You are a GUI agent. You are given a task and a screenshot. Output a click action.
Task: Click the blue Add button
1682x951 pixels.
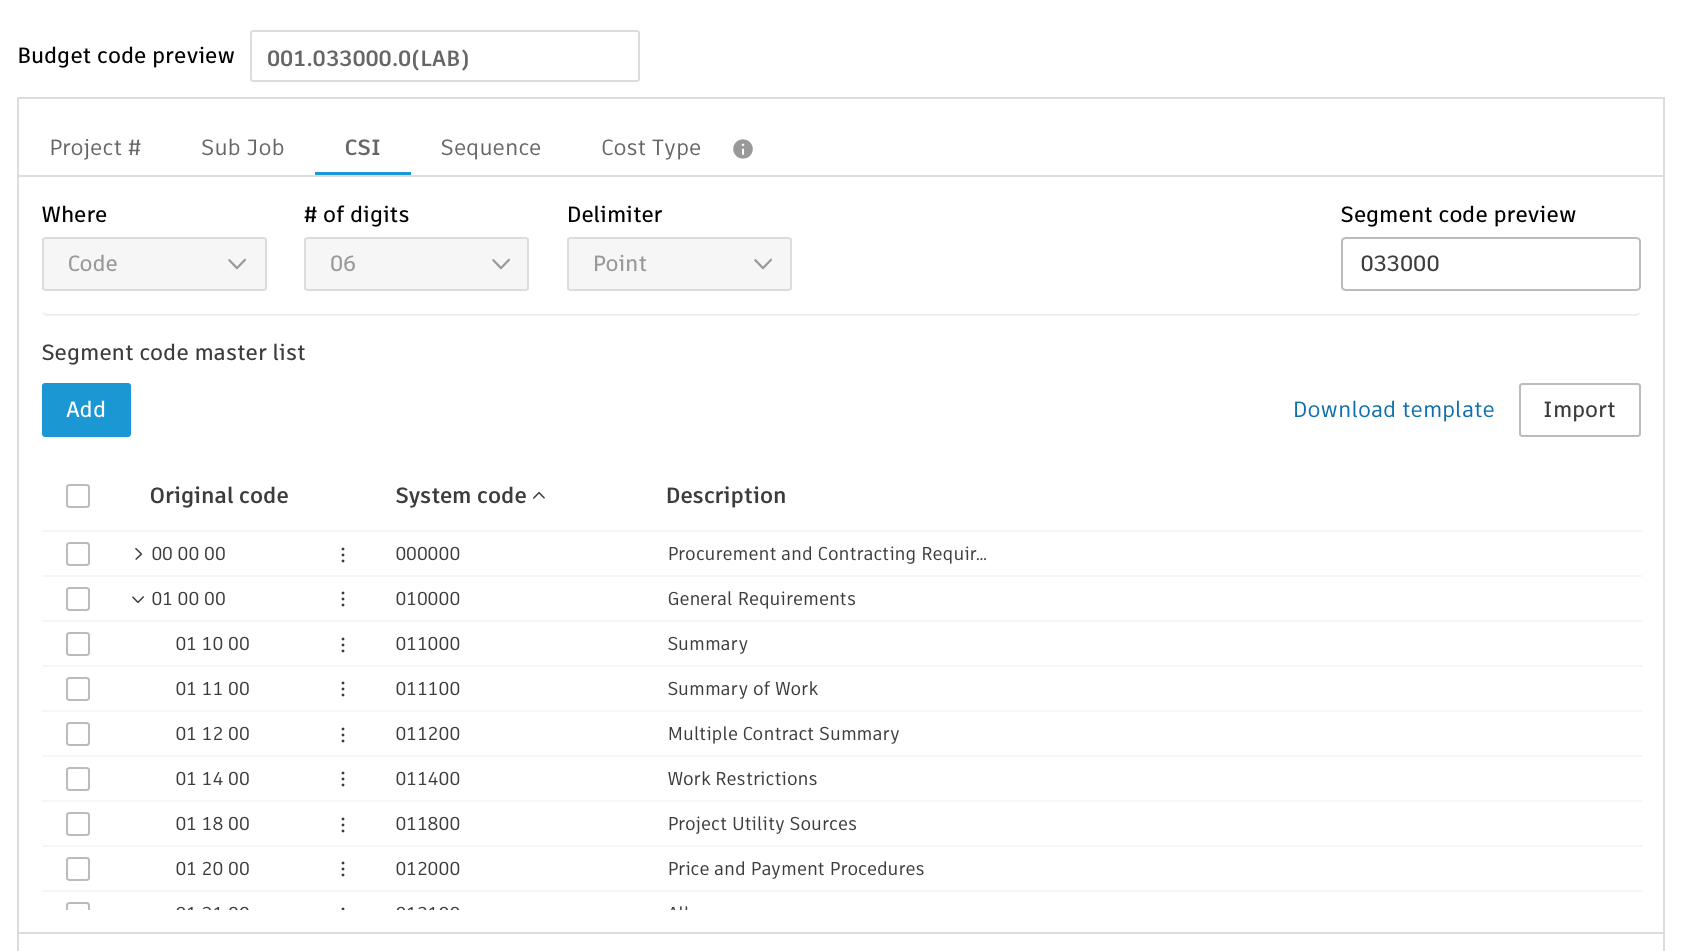pos(86,410)
